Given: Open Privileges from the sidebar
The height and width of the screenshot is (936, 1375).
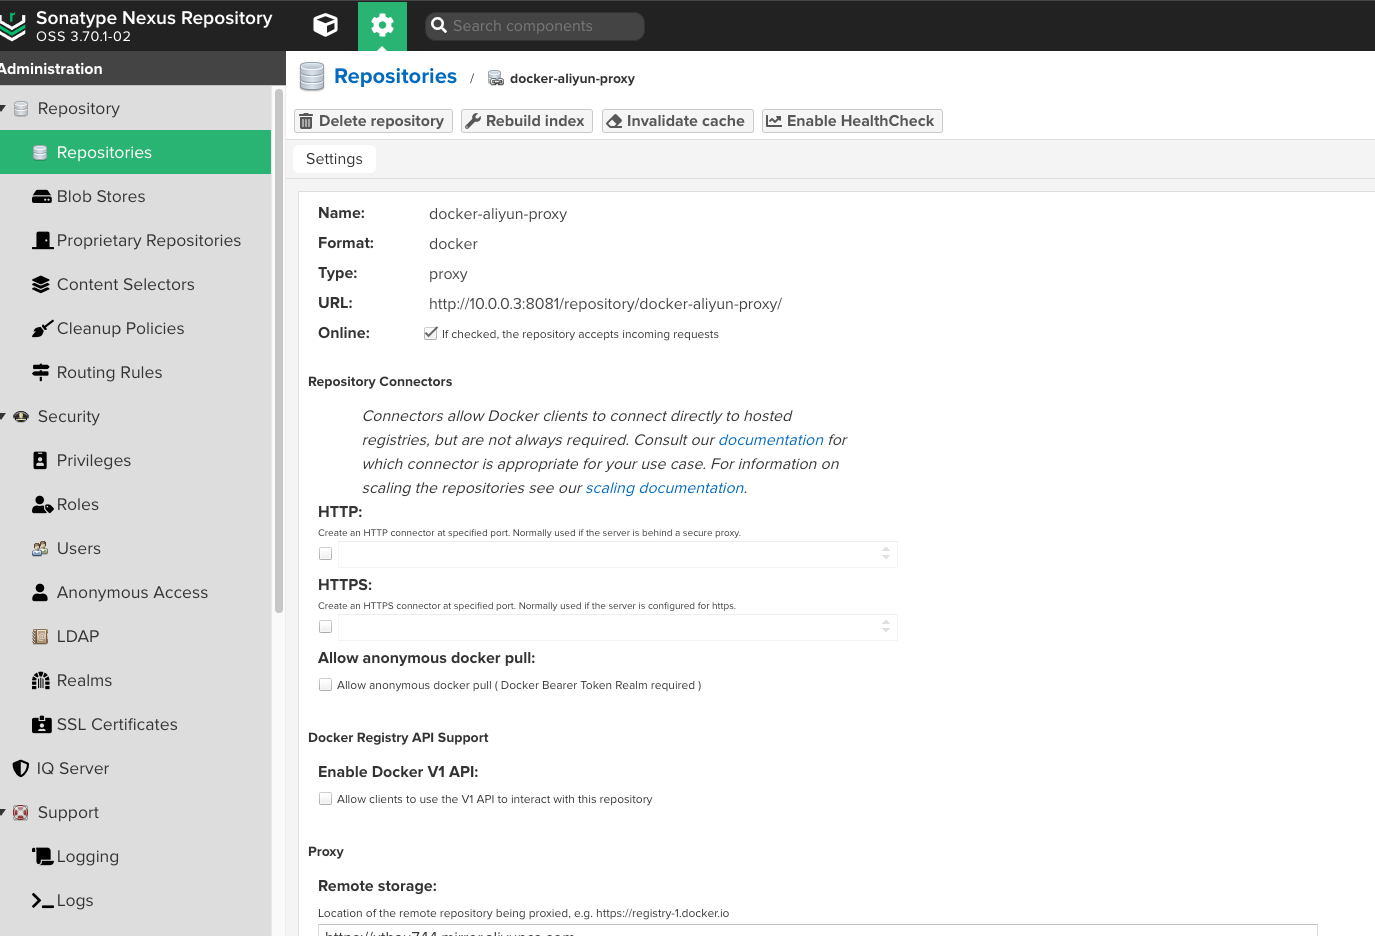Looking at the screenshot, I should click(x=135, y=460).
